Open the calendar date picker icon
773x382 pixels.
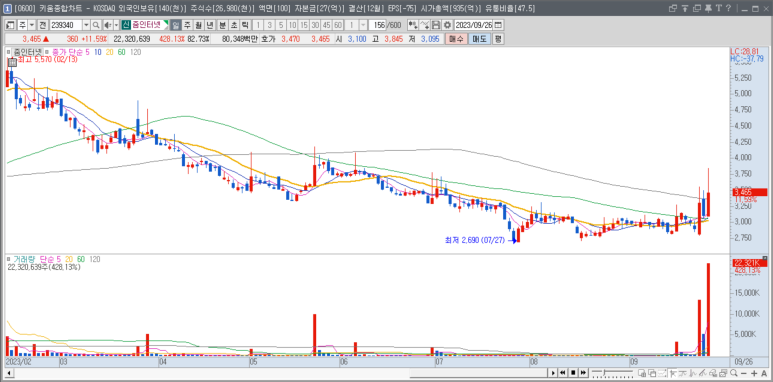[x=498, y=25]
